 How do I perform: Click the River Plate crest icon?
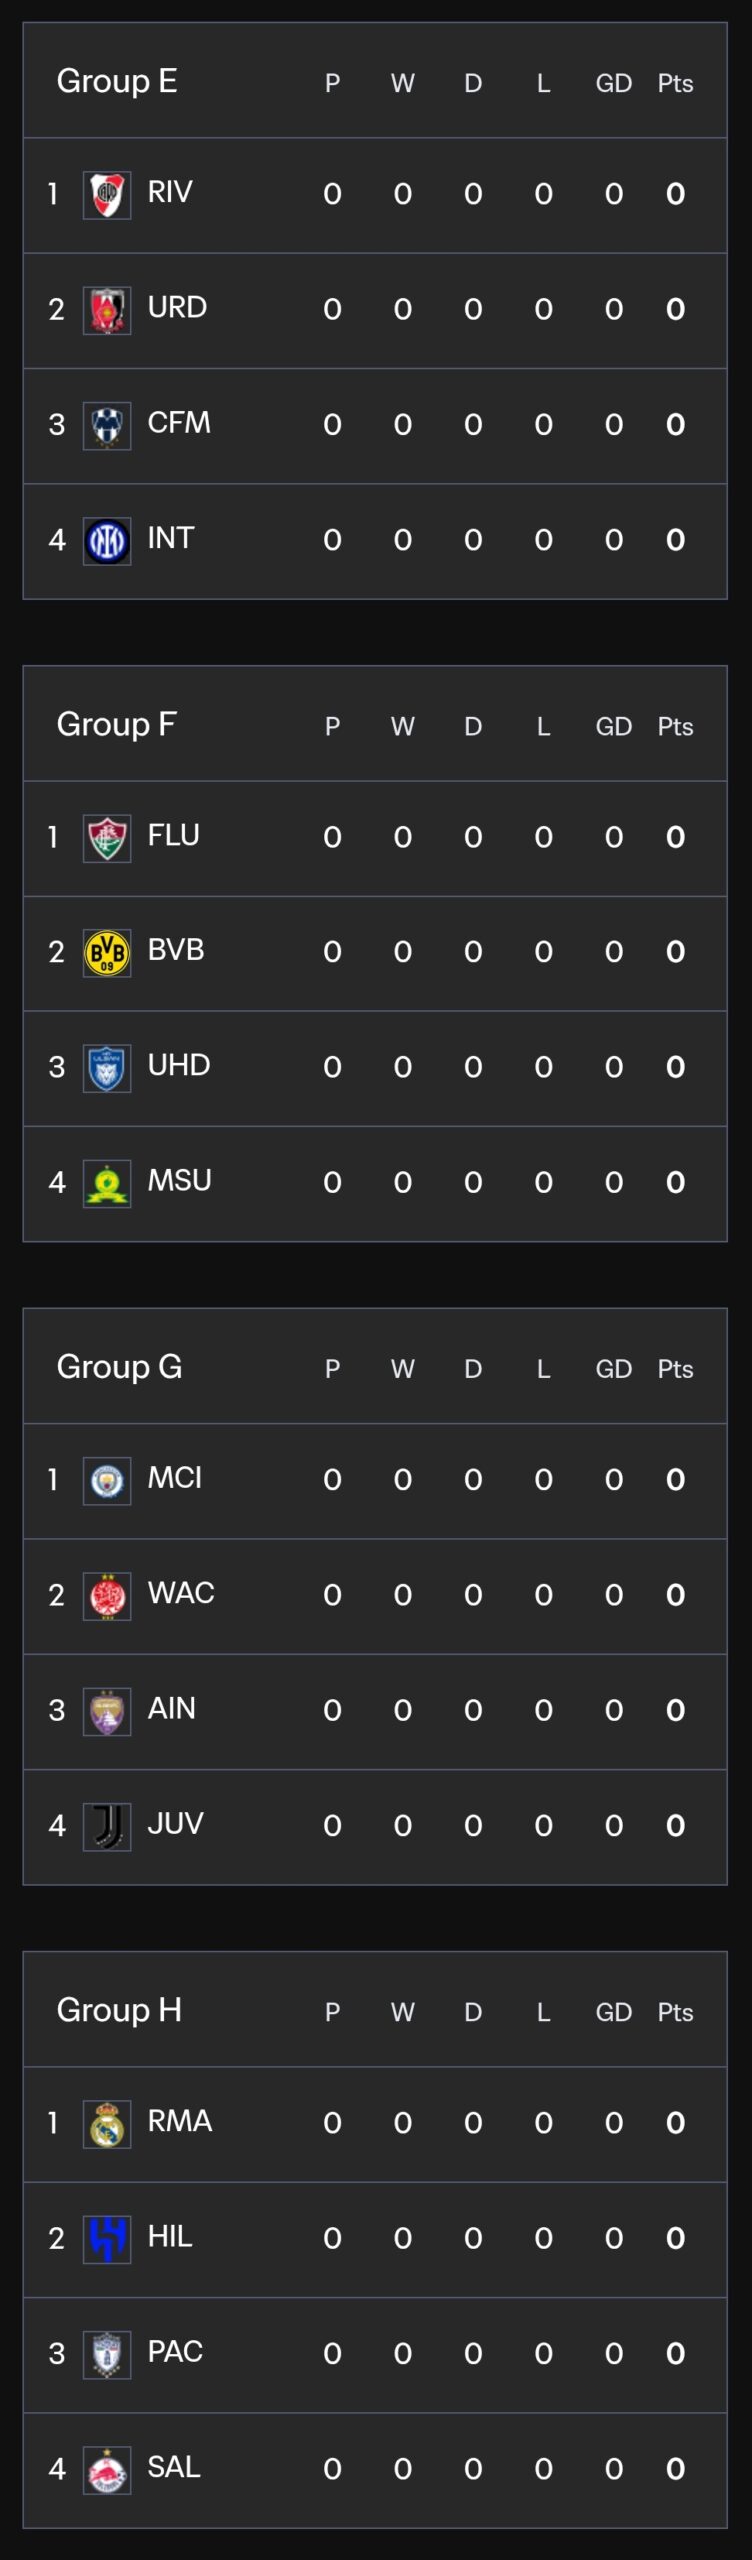click(107, 195)
